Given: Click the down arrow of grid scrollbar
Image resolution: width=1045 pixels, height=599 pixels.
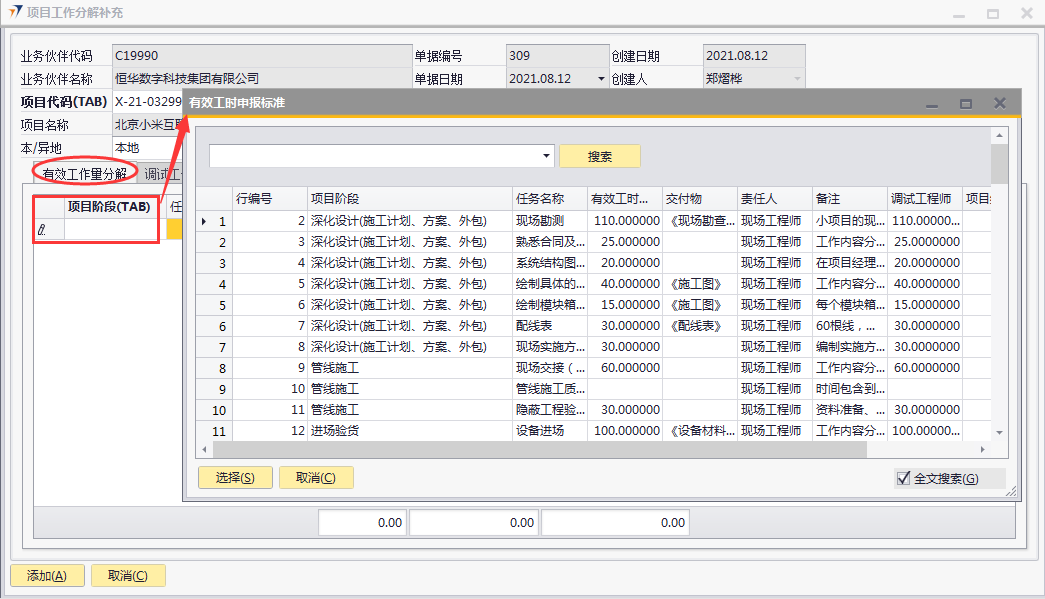Looking at the screenshot, I should click(999, 431).
